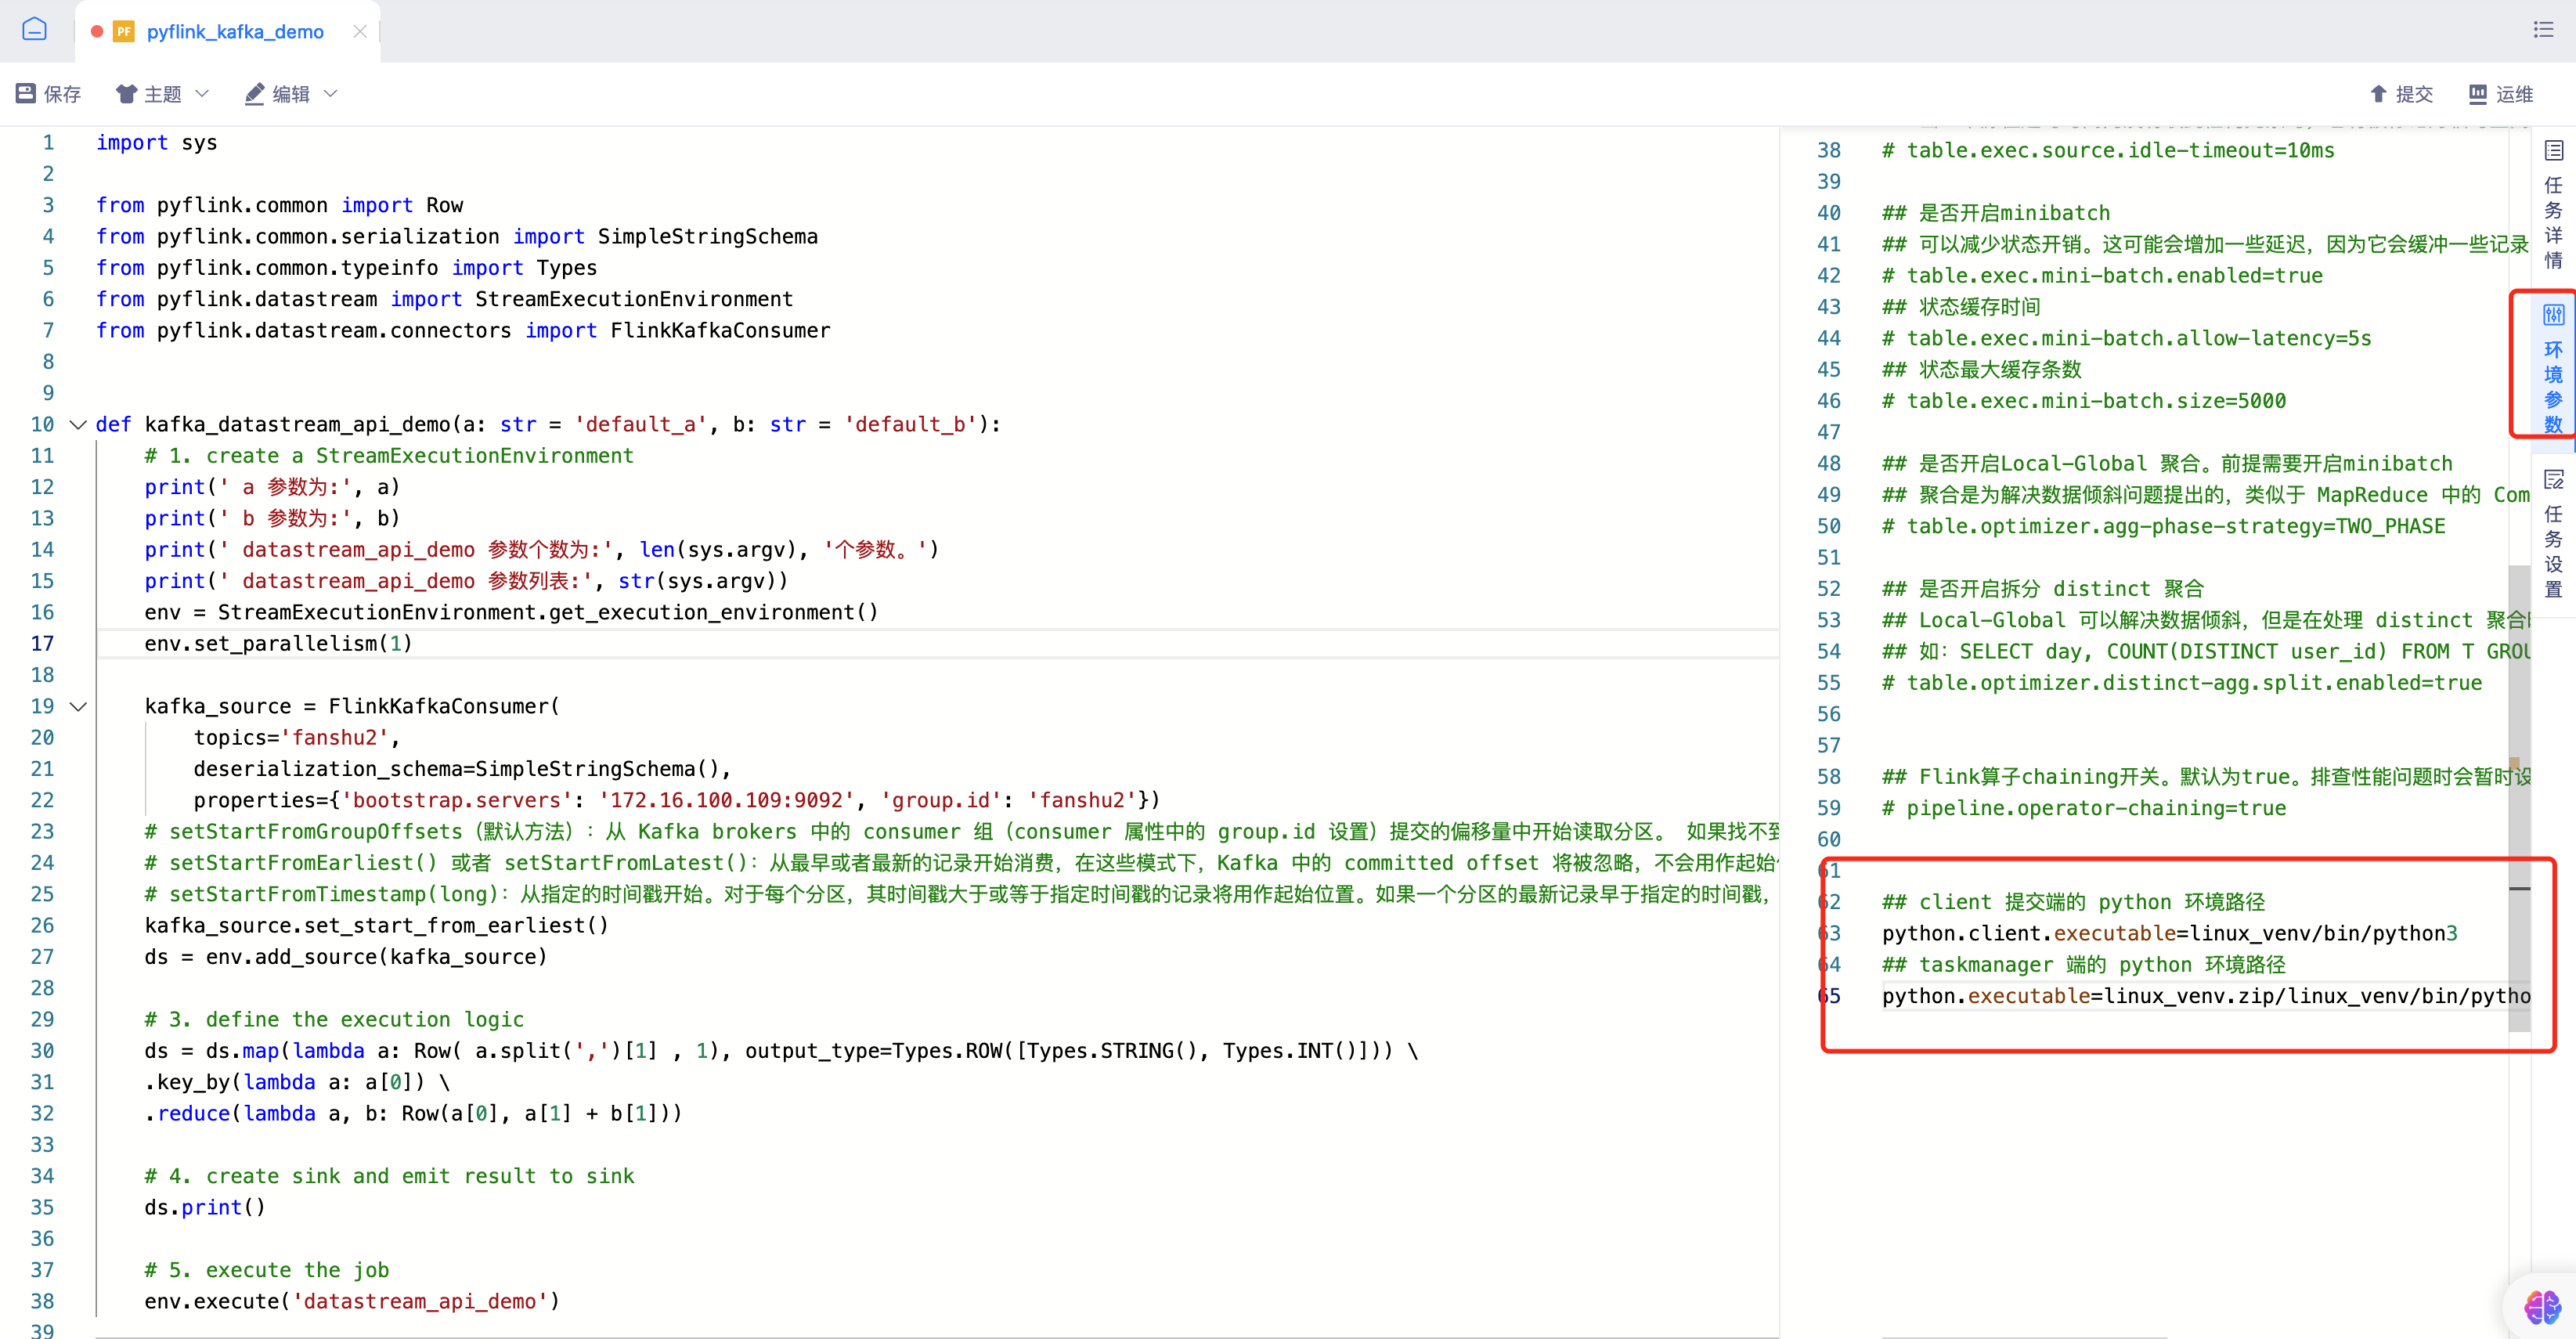Image resolution: width=2576 pixels, height=1339 pixels.
Task: Open the list menu icon at the top right
Action: coord(2543,30)
